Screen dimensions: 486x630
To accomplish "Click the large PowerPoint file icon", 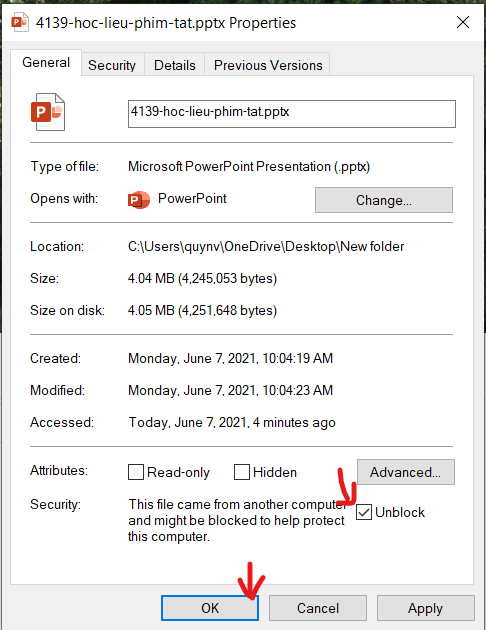I will click(48, 112).
